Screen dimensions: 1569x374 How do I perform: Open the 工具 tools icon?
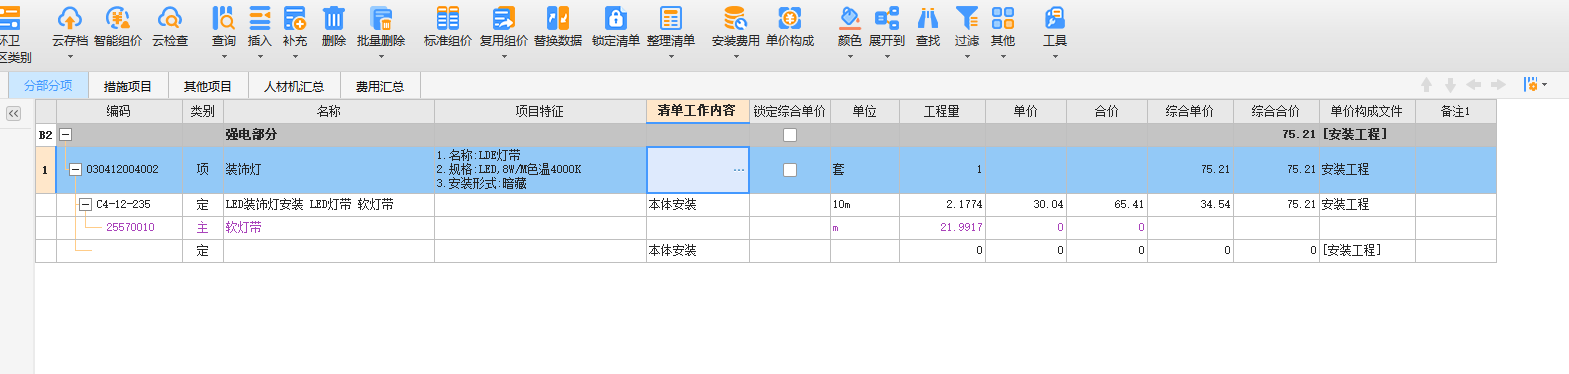click(x=1055, y=18)
